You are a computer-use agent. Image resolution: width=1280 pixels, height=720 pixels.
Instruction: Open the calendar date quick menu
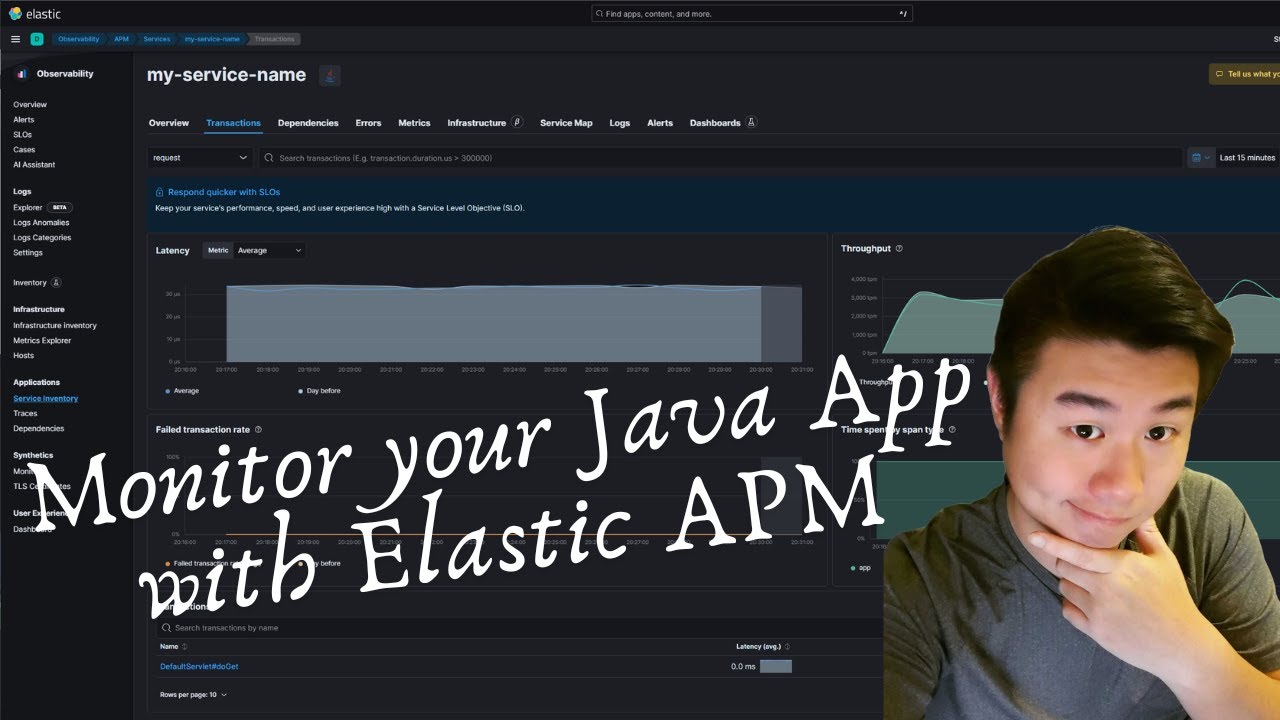coord(1200,158)
